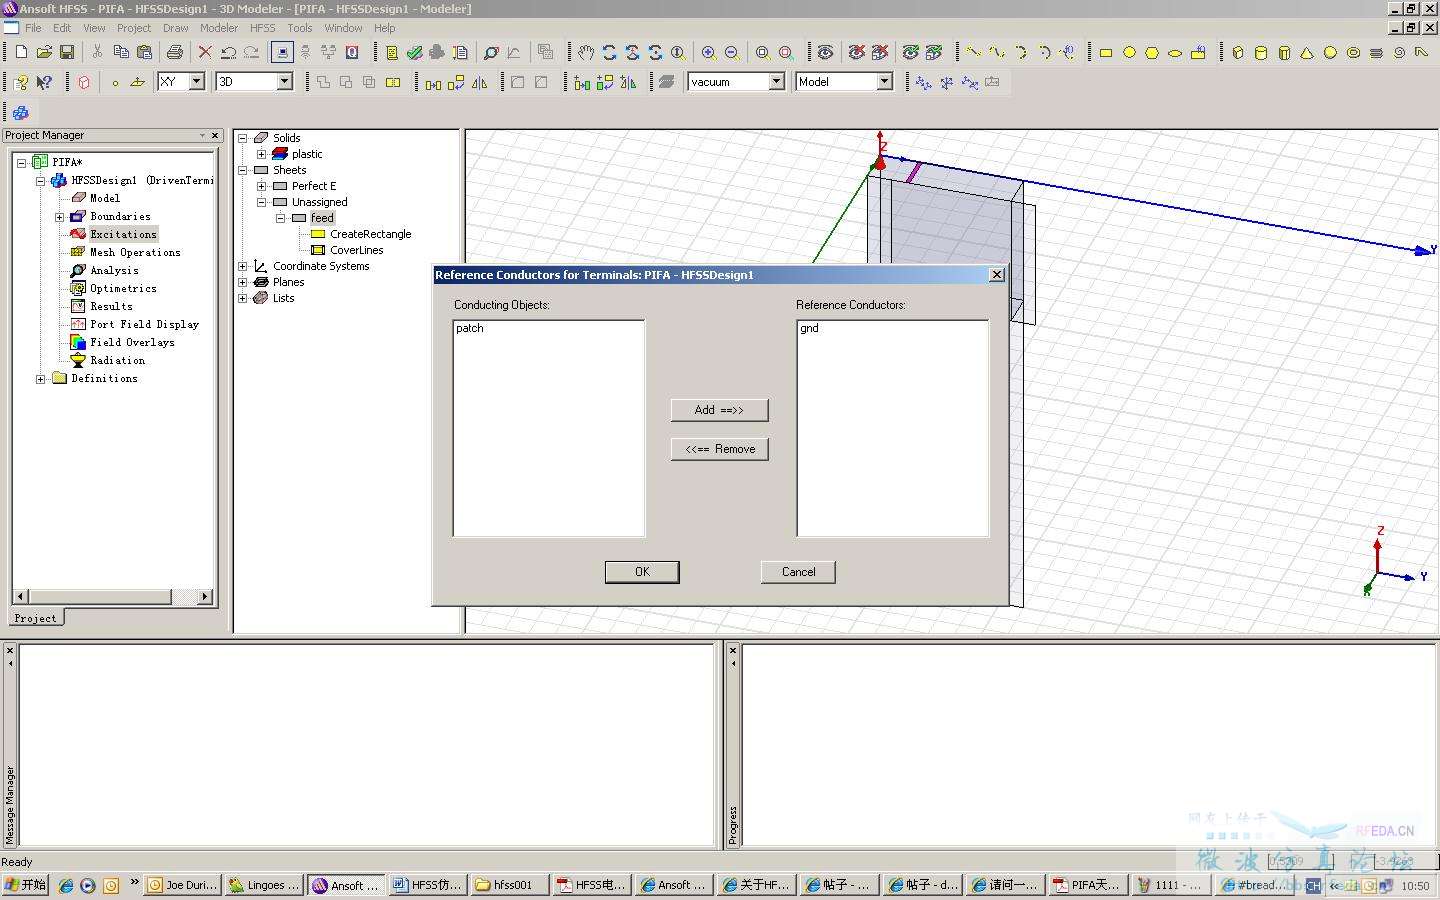
Task: Click OK in Reference Conductors dialog
Action: pos(642,572)
